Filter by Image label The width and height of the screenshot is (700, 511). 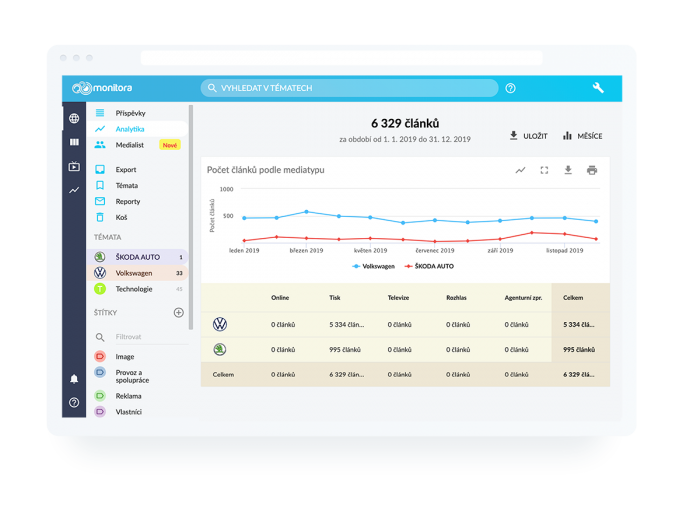[x=125, y=357]
